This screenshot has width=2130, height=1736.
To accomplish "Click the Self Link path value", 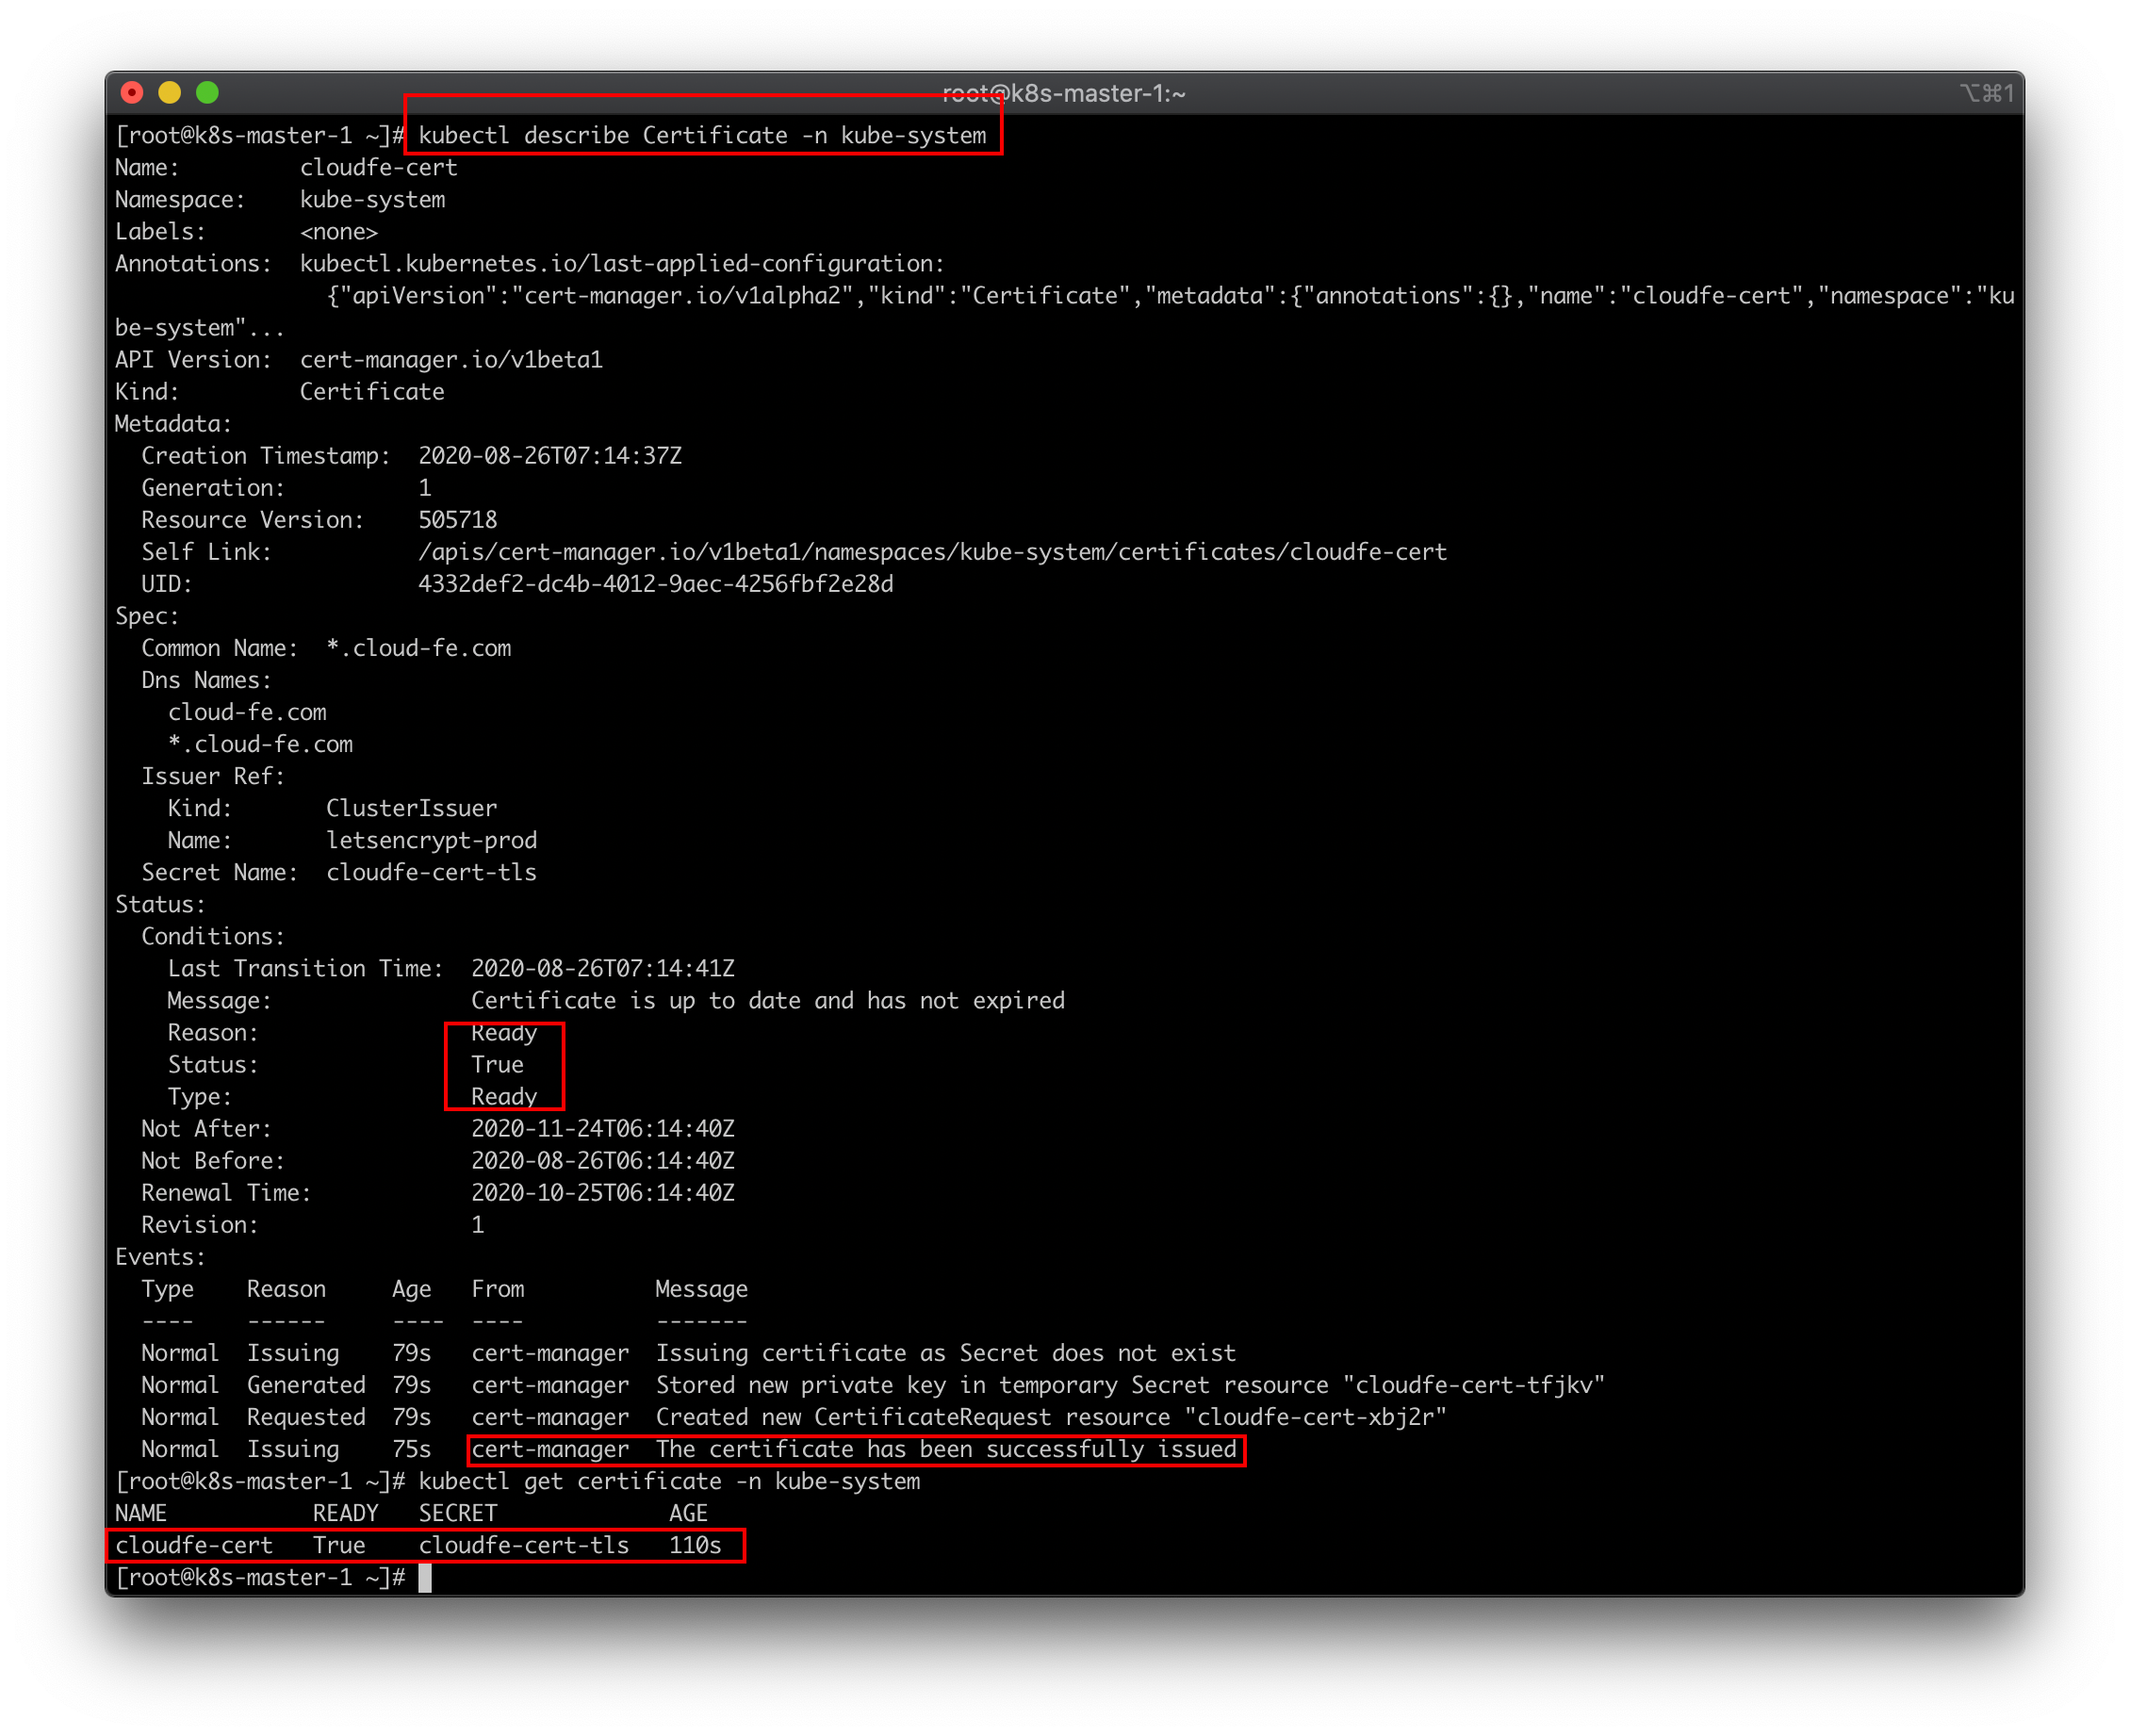I will coord(932,552).
